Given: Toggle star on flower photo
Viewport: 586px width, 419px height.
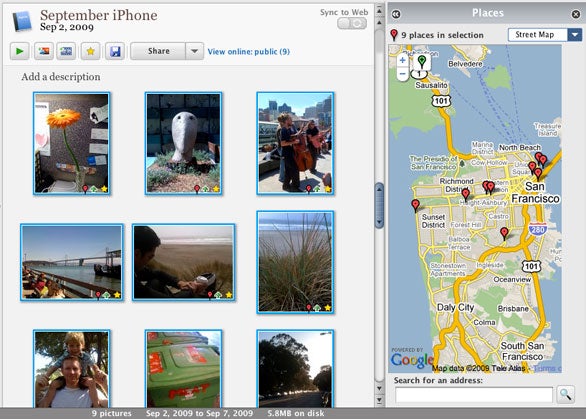Looking at the screenshot, I should click(x=104, y=189).
